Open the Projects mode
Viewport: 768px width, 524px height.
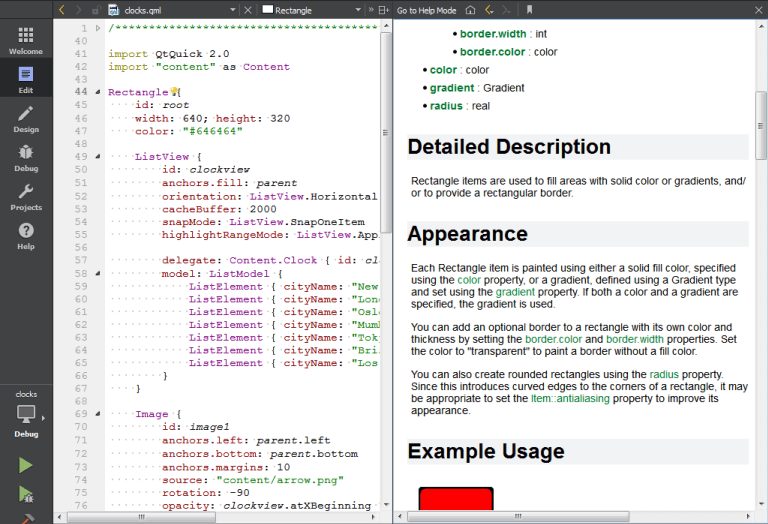[25, 197]
